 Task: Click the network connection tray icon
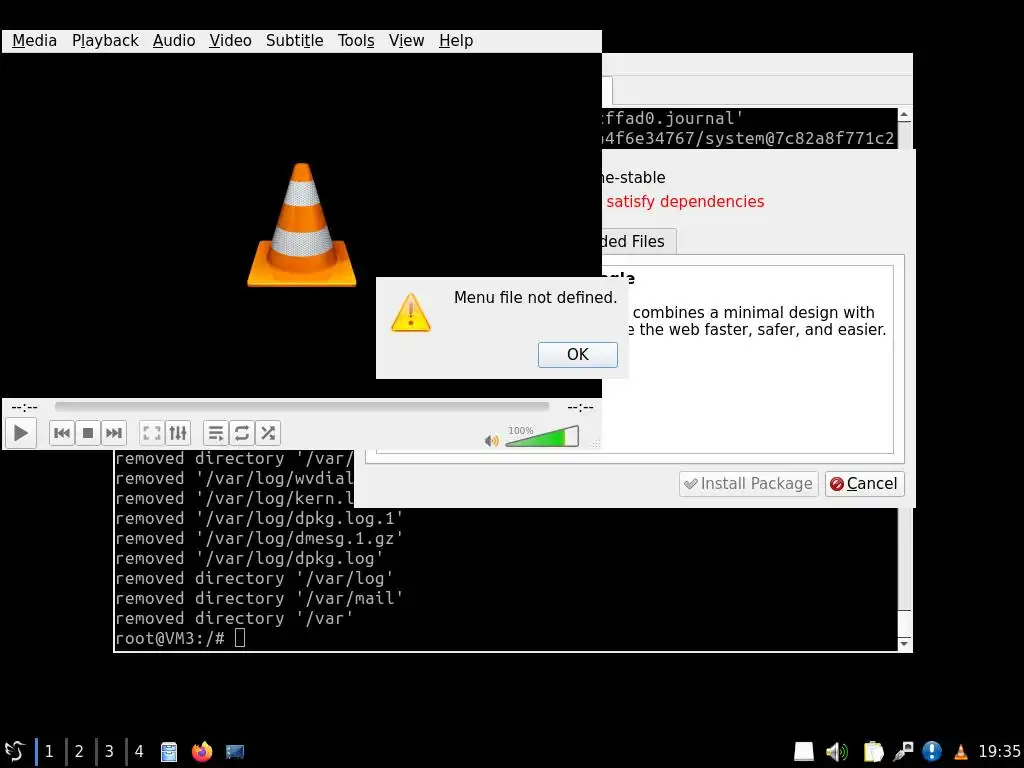[x=903, y=752]
